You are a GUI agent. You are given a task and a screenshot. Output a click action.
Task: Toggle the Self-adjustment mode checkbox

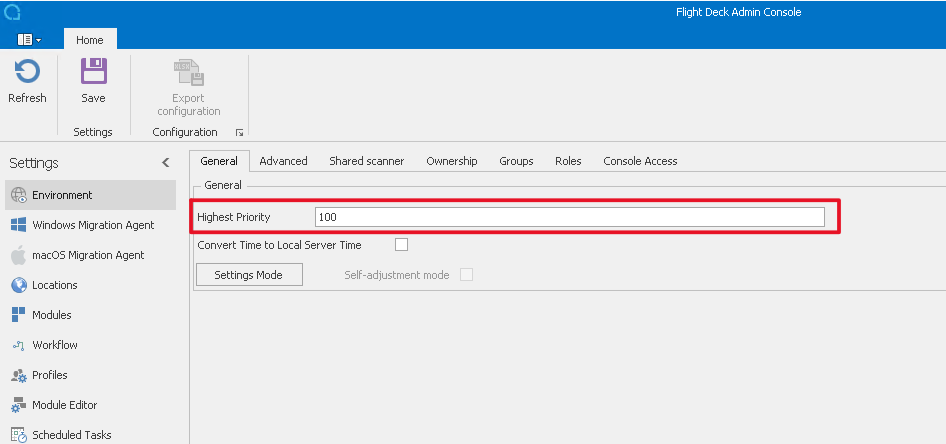(466, 275)
